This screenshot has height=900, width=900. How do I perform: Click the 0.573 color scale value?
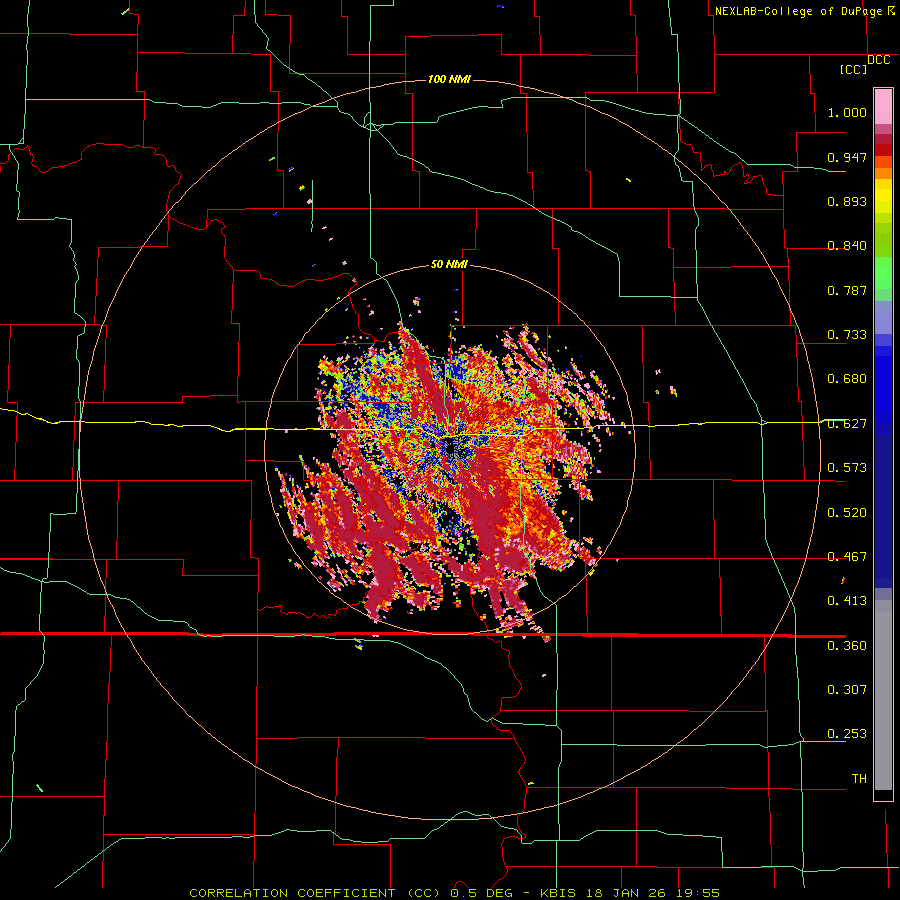[847, 468]
